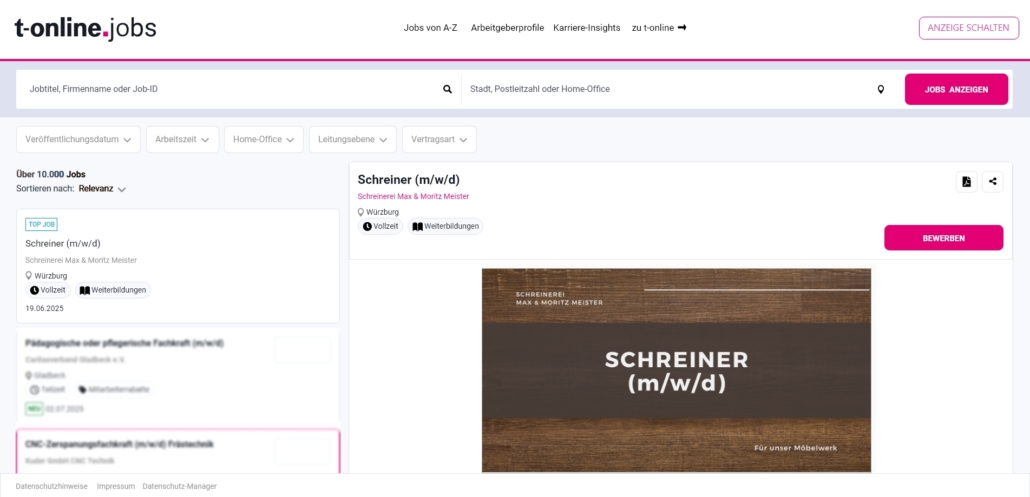Click the JOBS ANZEIGEN button
1030x497 pixels.
point(956,89)
